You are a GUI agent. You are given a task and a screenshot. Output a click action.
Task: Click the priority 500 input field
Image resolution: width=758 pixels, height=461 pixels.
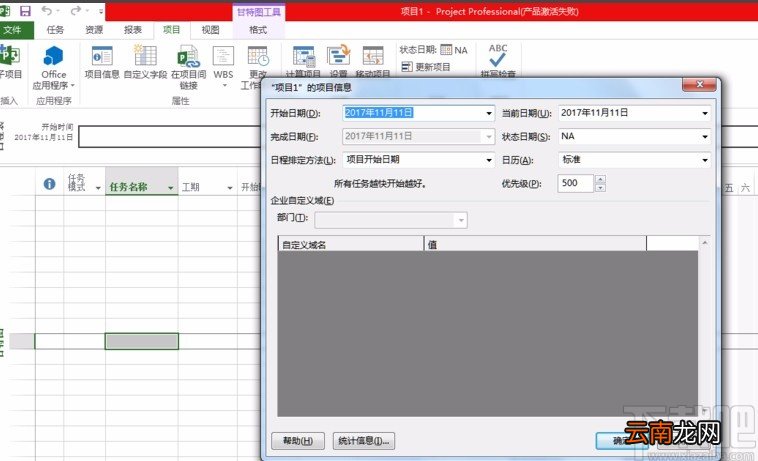click(575, 183)
